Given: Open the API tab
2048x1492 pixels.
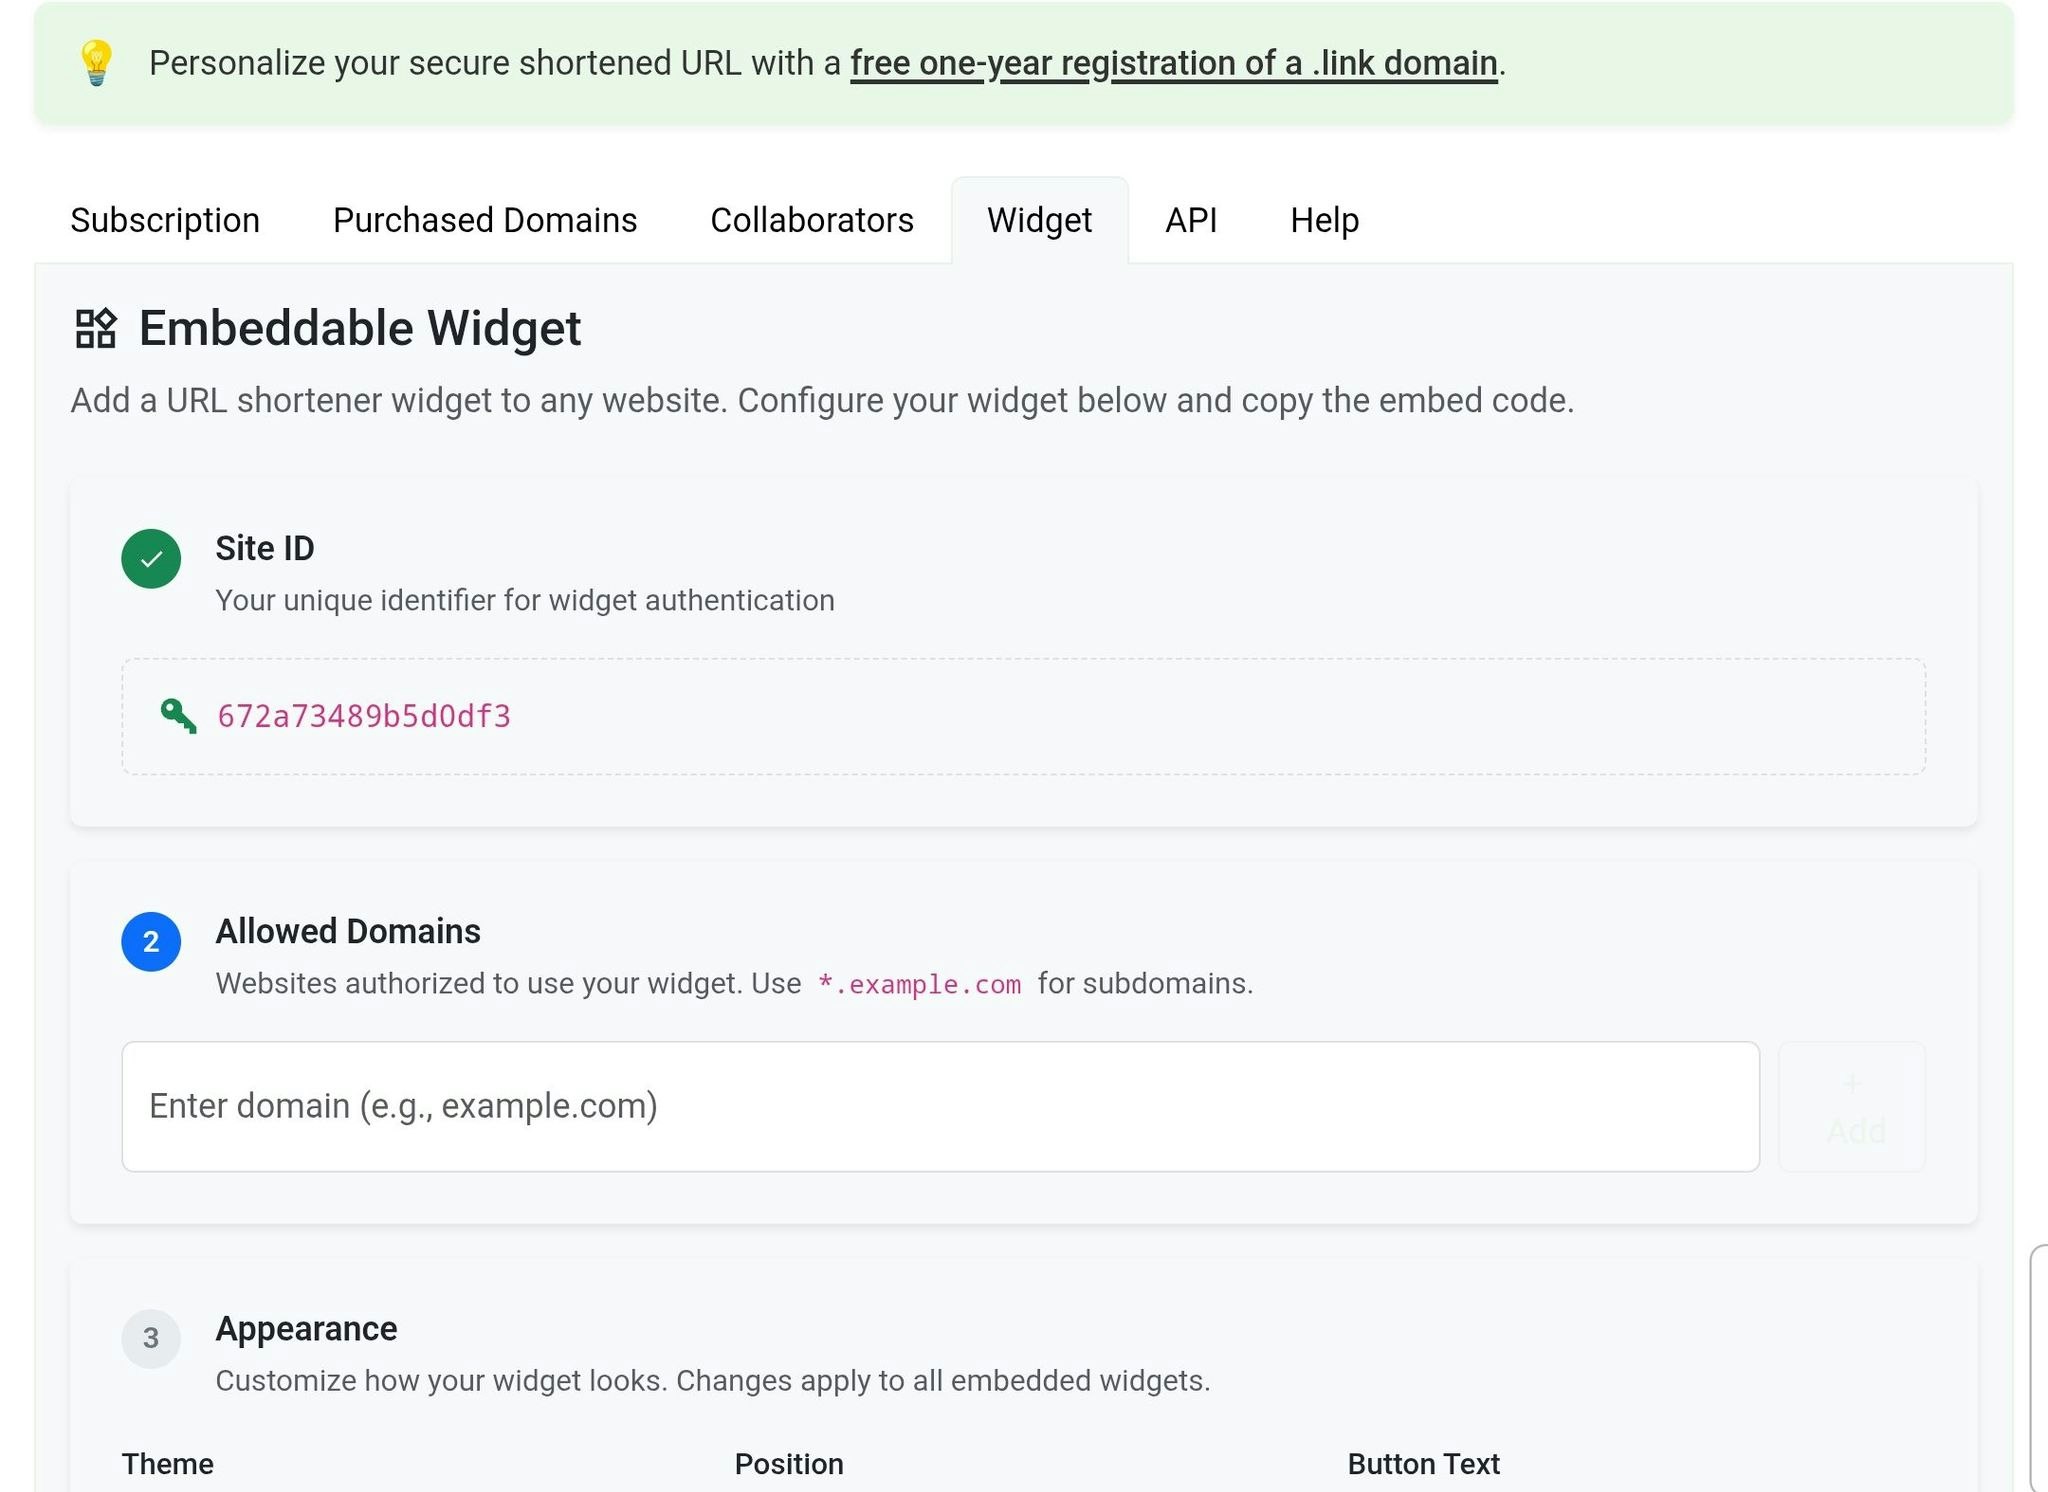Looking at the screenshot, I should tap(1192, 220).
